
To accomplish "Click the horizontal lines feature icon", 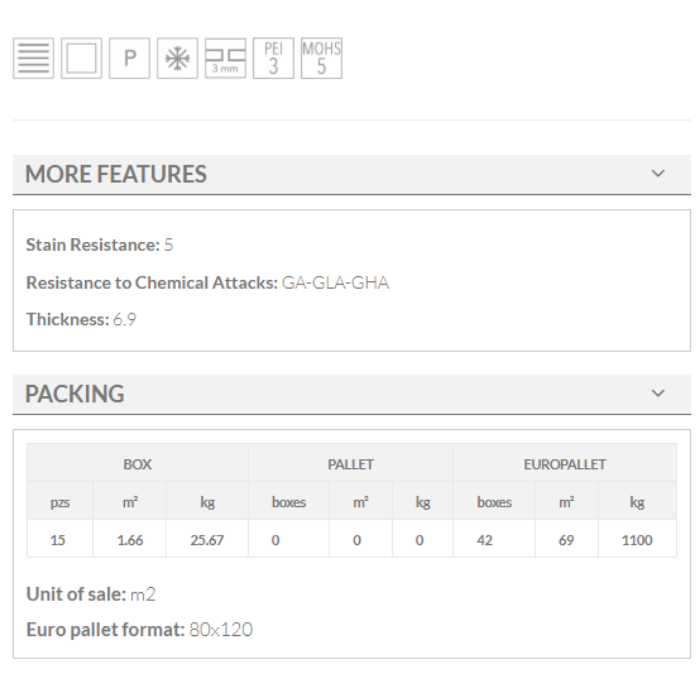I will [33, 58].
